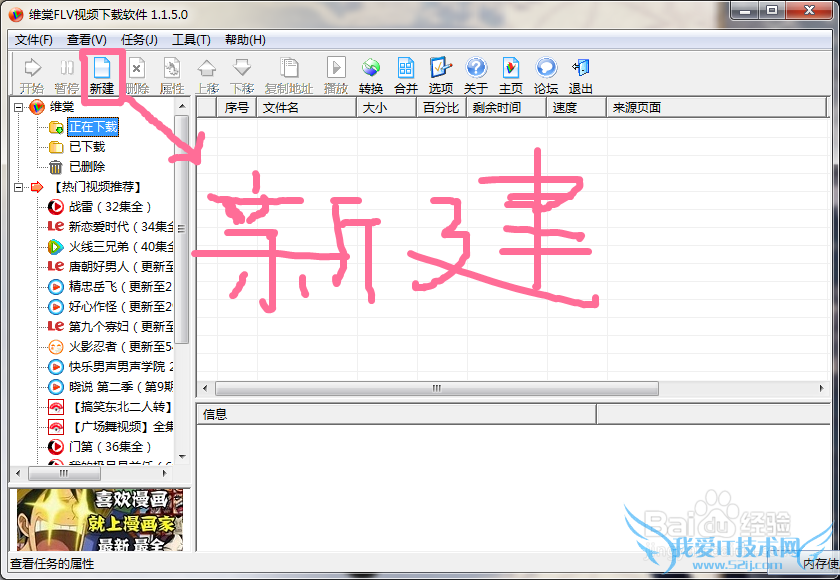Click the orange face icon beside 火影忍者
Screen dimensions: 840x580
click(x=56, y=347)
